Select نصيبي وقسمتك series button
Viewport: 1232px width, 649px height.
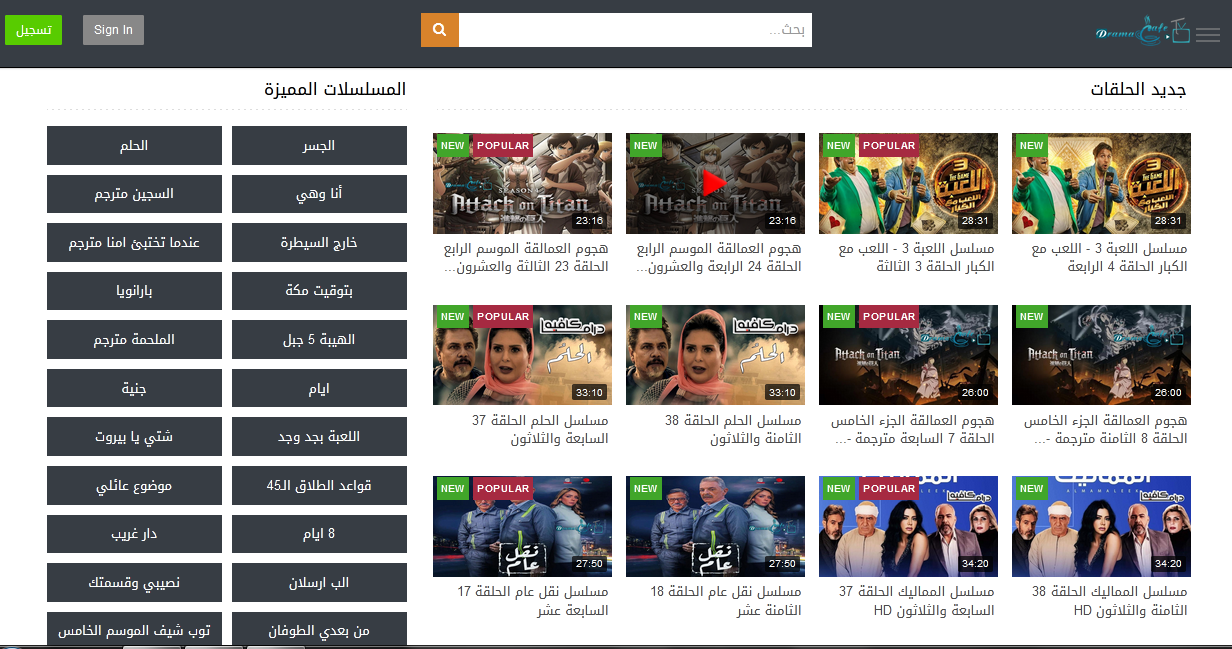134,582
